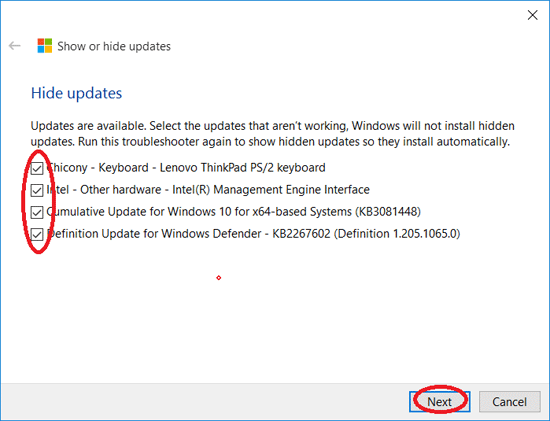550x421 pixels.
Task: Proceed with the Next button
Action: [x=440, y=402]
